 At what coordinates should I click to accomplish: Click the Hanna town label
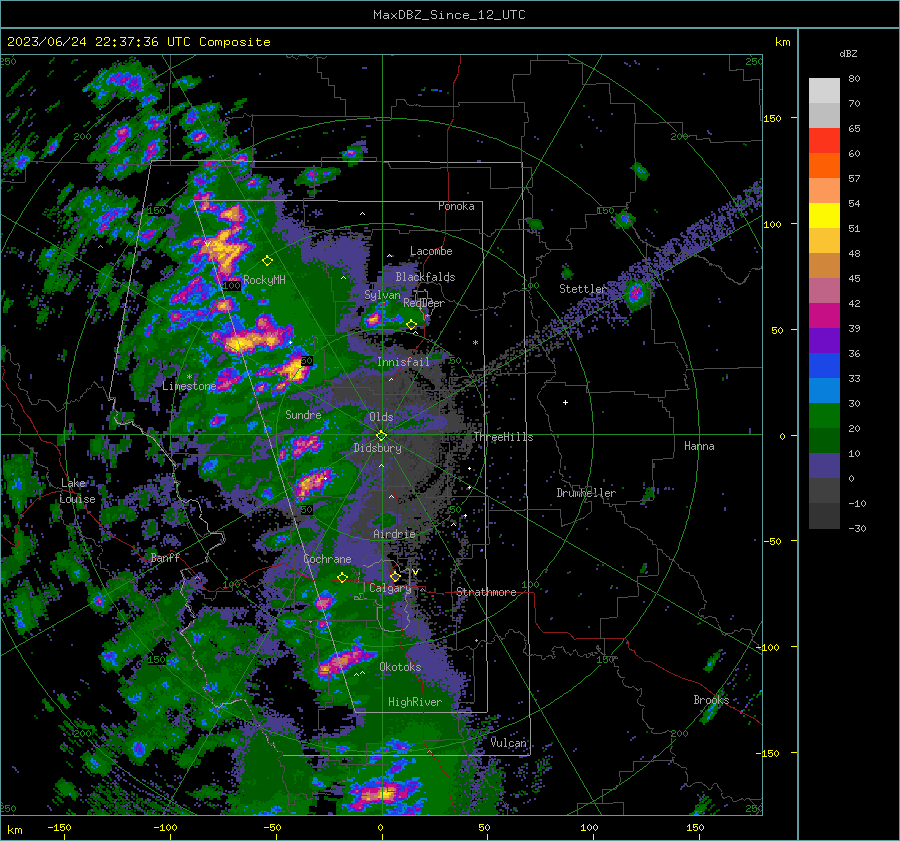[x=699, y=446]
